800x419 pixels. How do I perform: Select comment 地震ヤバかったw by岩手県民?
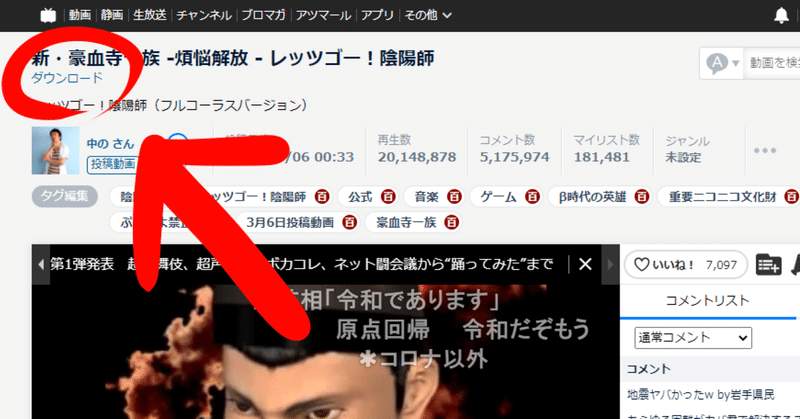point(701,395)
